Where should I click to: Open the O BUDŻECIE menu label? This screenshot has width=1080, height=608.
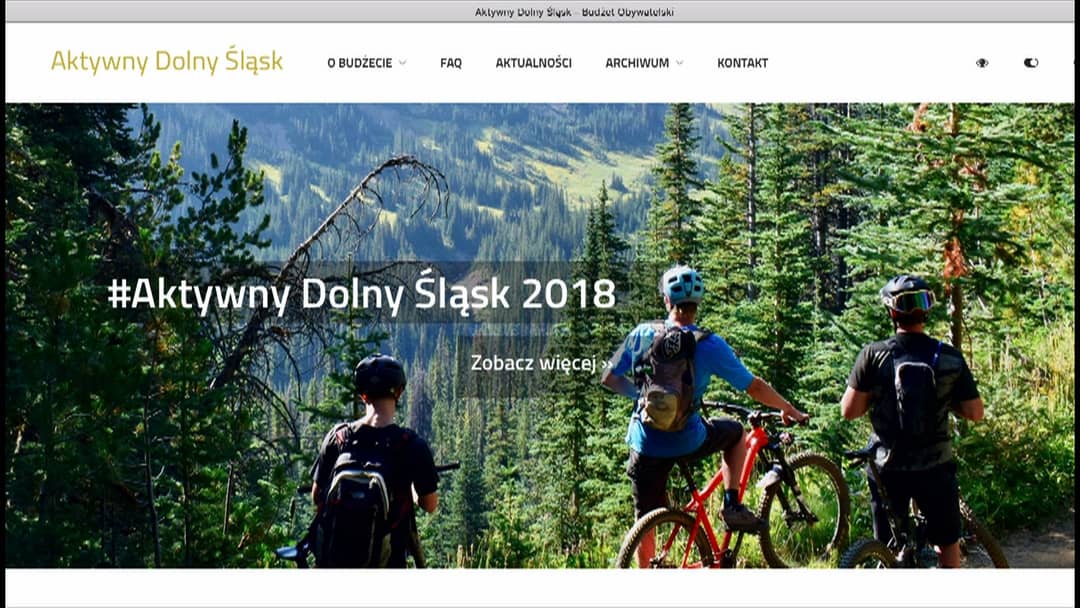(360, 63)
